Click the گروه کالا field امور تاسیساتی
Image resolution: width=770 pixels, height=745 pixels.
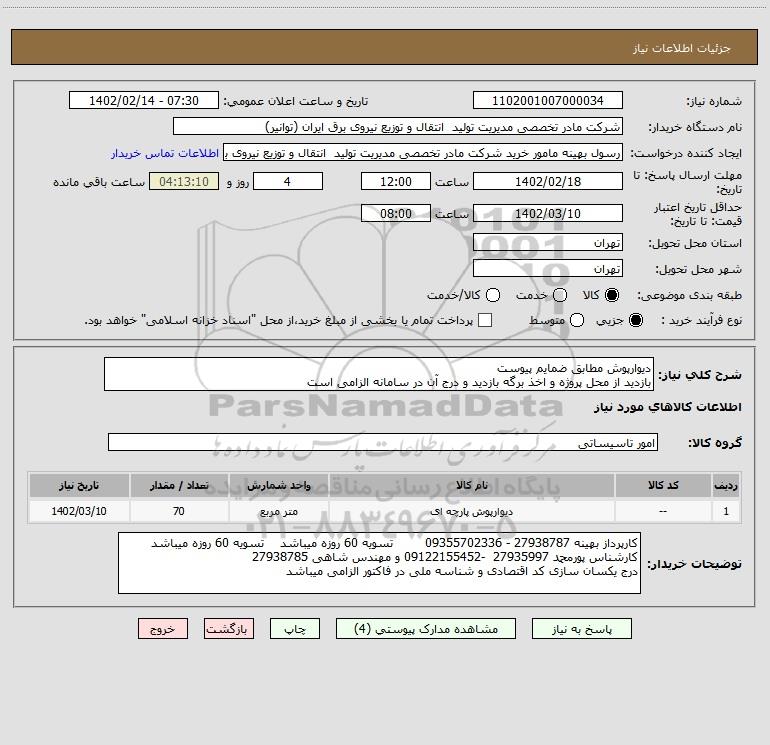click(383, 442)
